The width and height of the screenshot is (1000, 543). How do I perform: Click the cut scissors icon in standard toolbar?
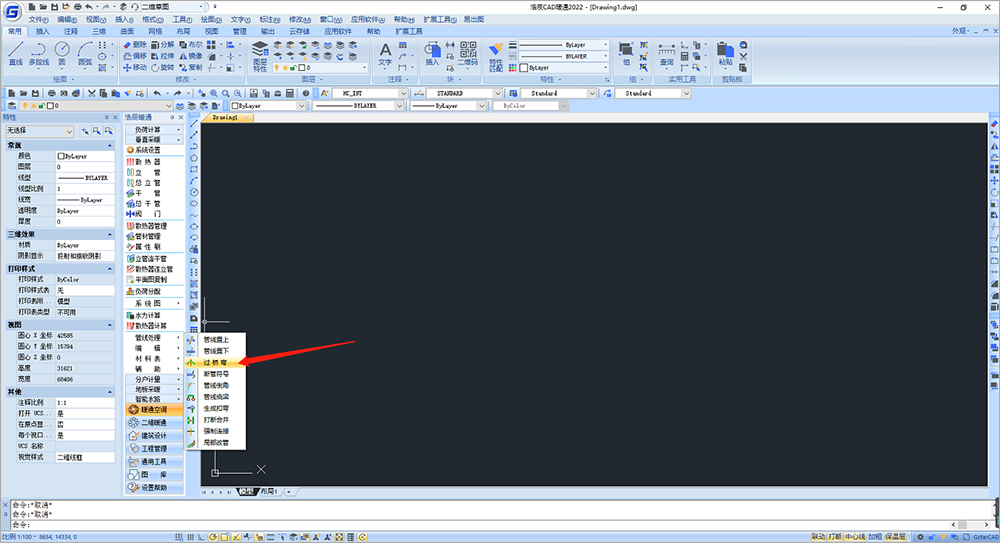pos(91,93)
